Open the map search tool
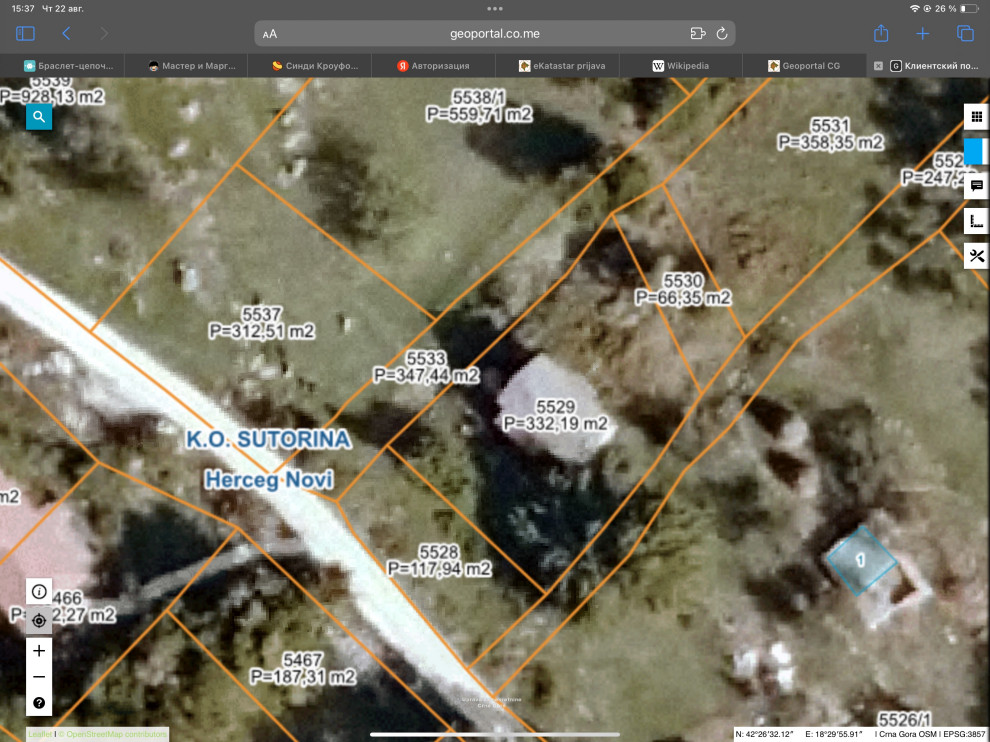The height and width of the screenshot is (742, 990). [38, 117]
